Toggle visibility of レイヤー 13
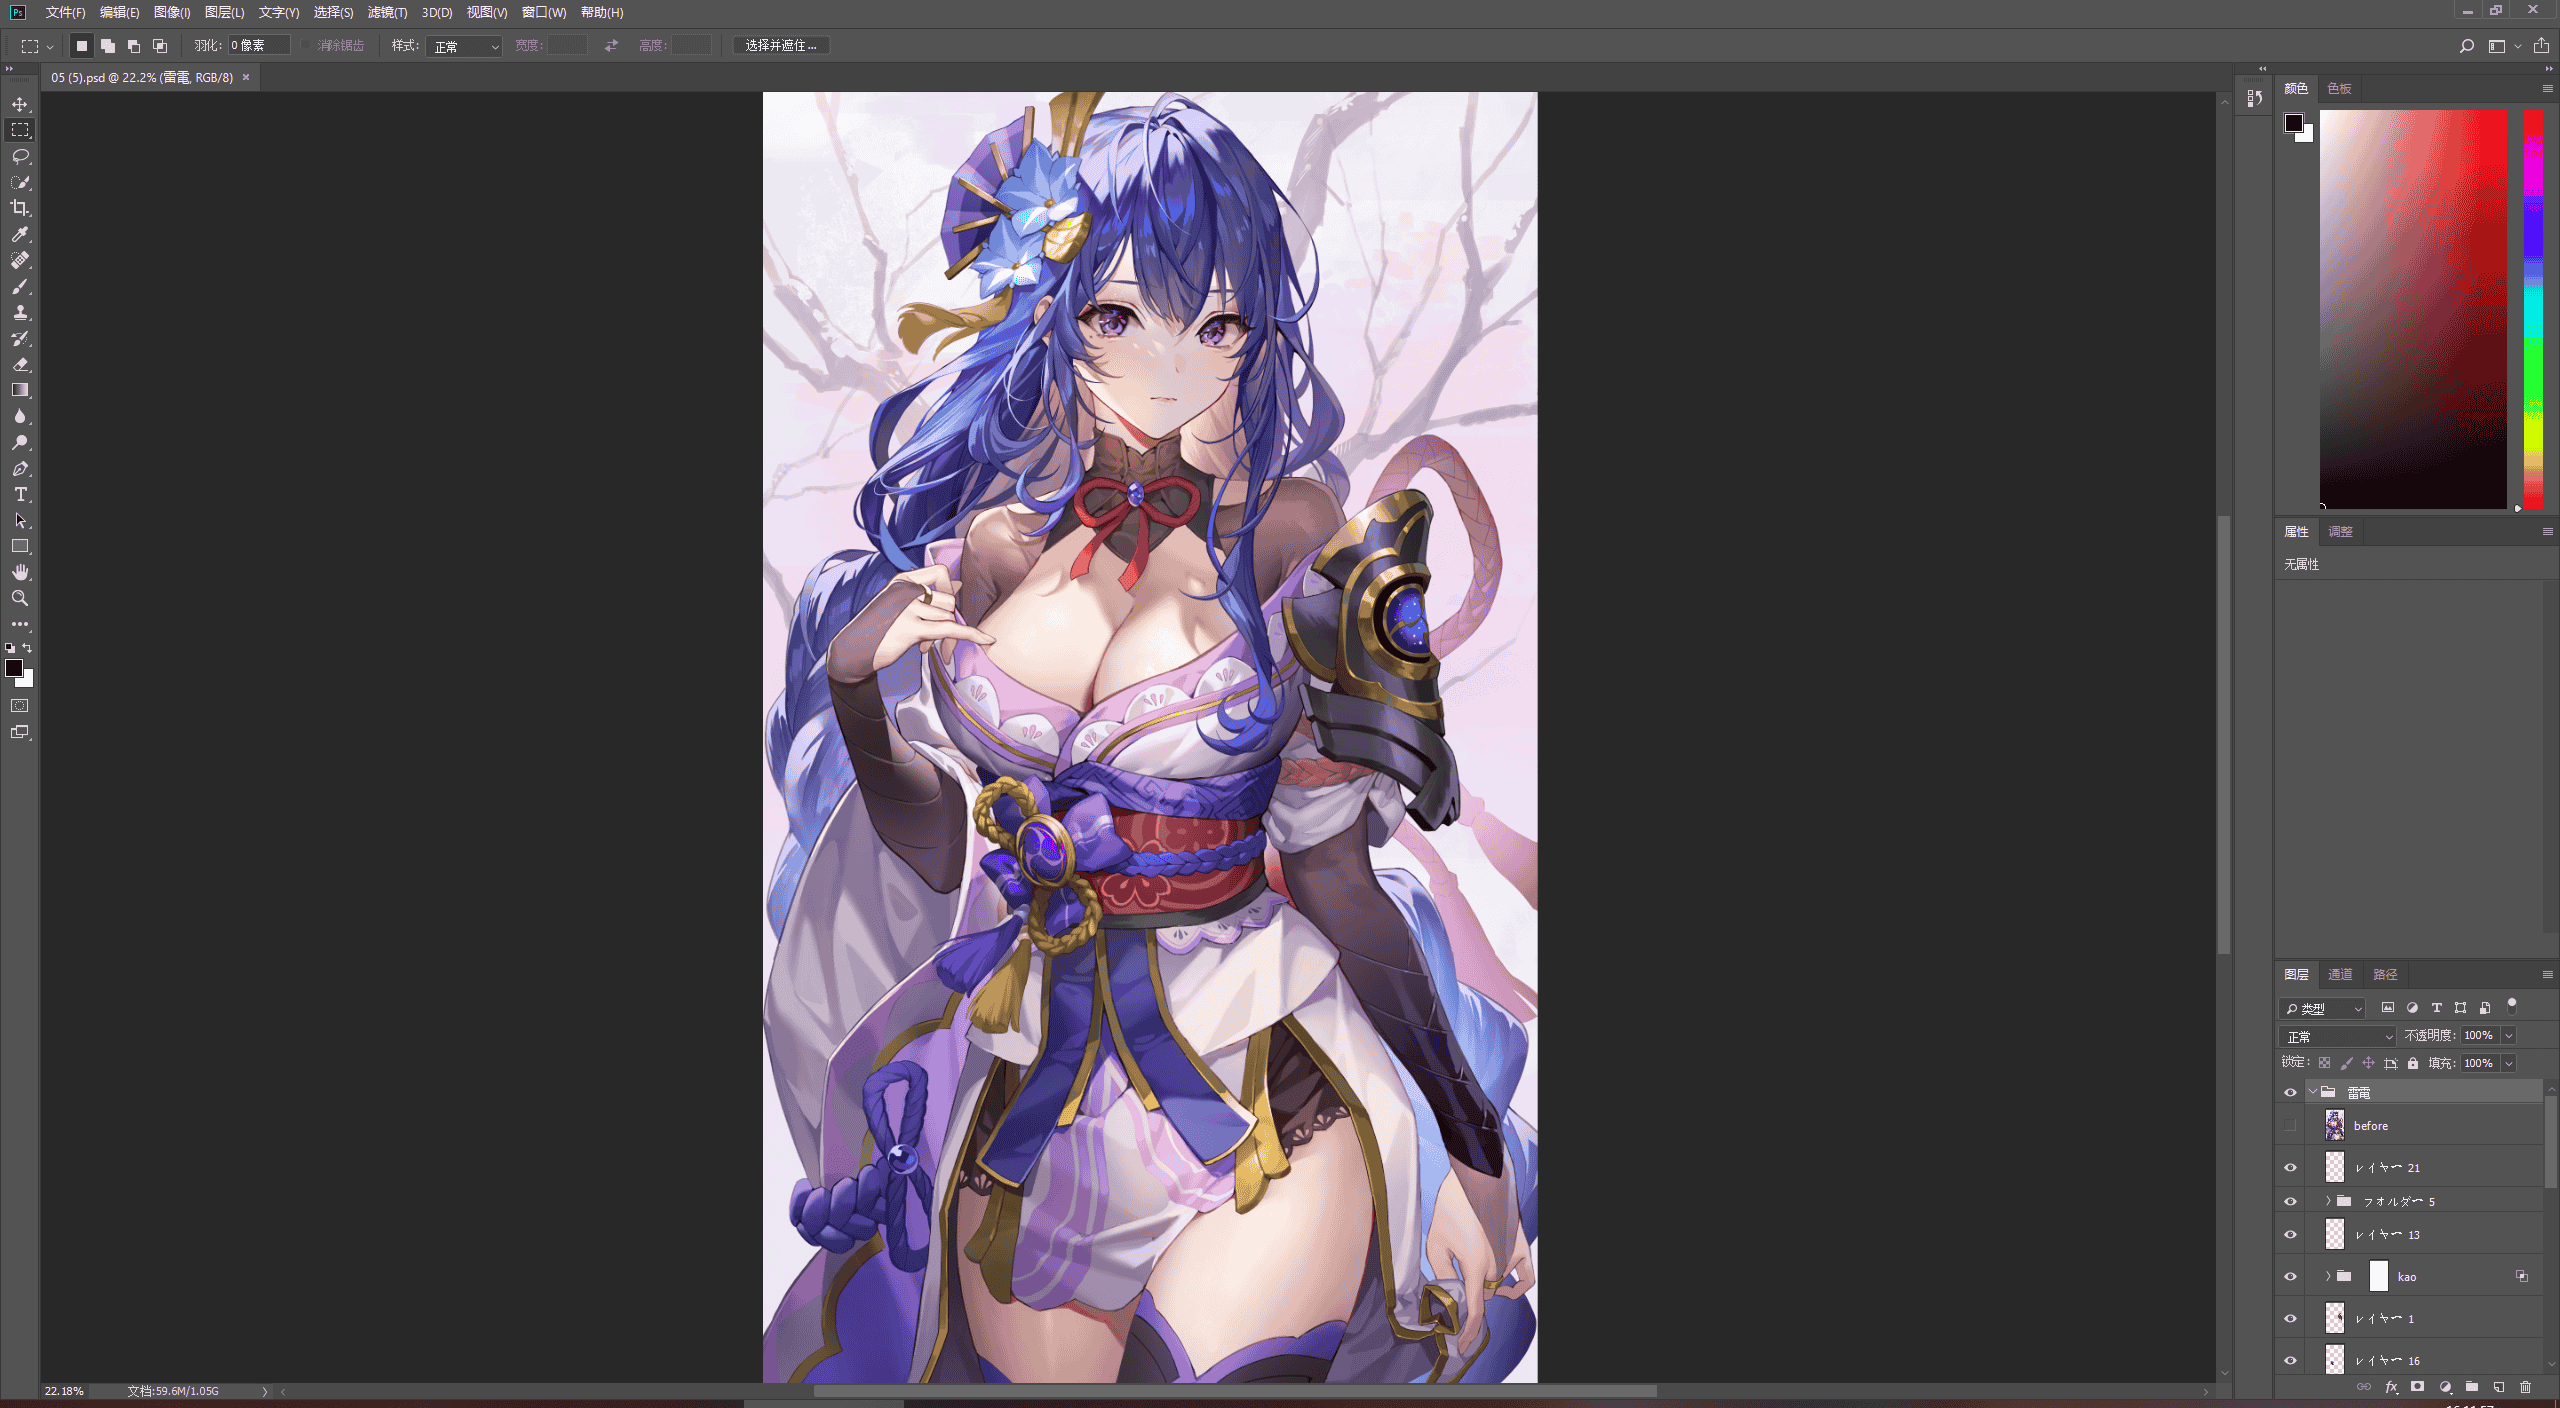The height and width of the screenshot is (1408, 2560). tap(2290, 1234)
